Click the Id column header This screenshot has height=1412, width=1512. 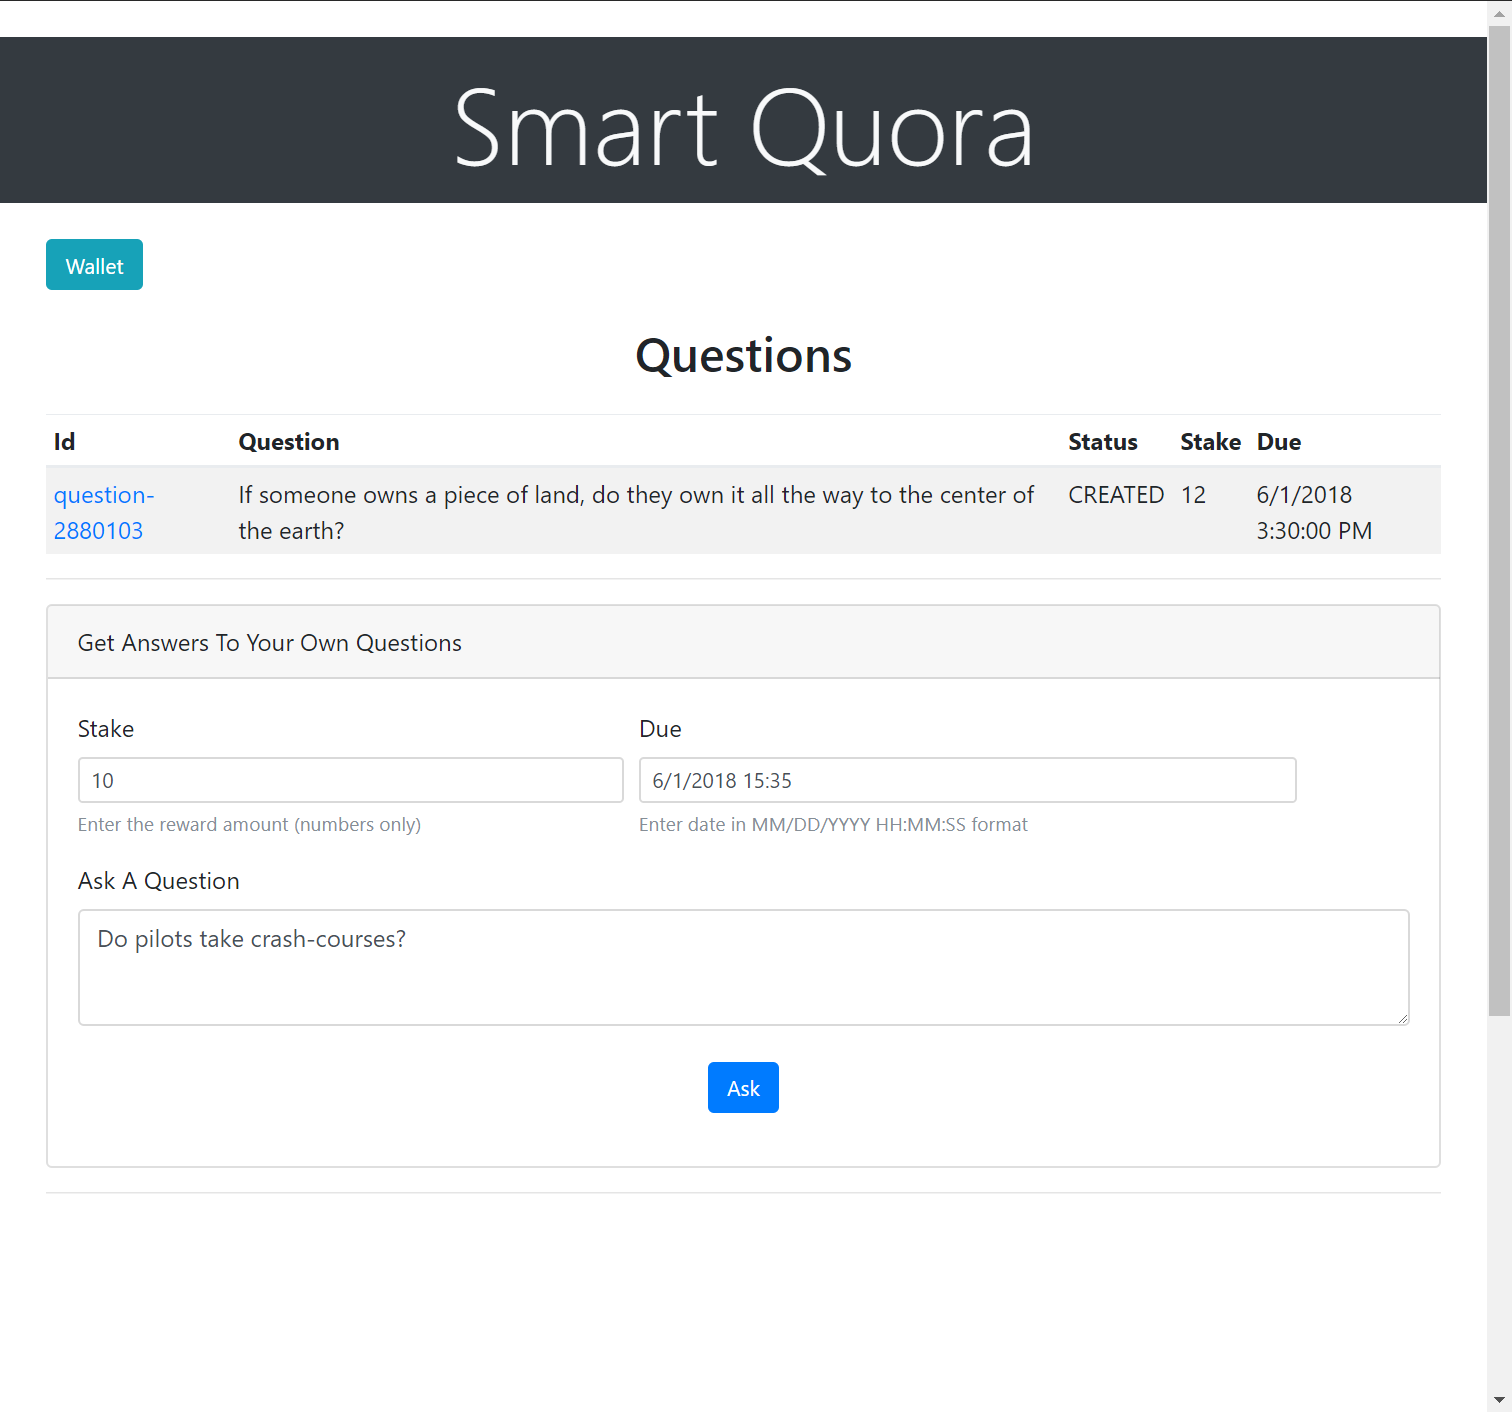click(x=64, y=442)
